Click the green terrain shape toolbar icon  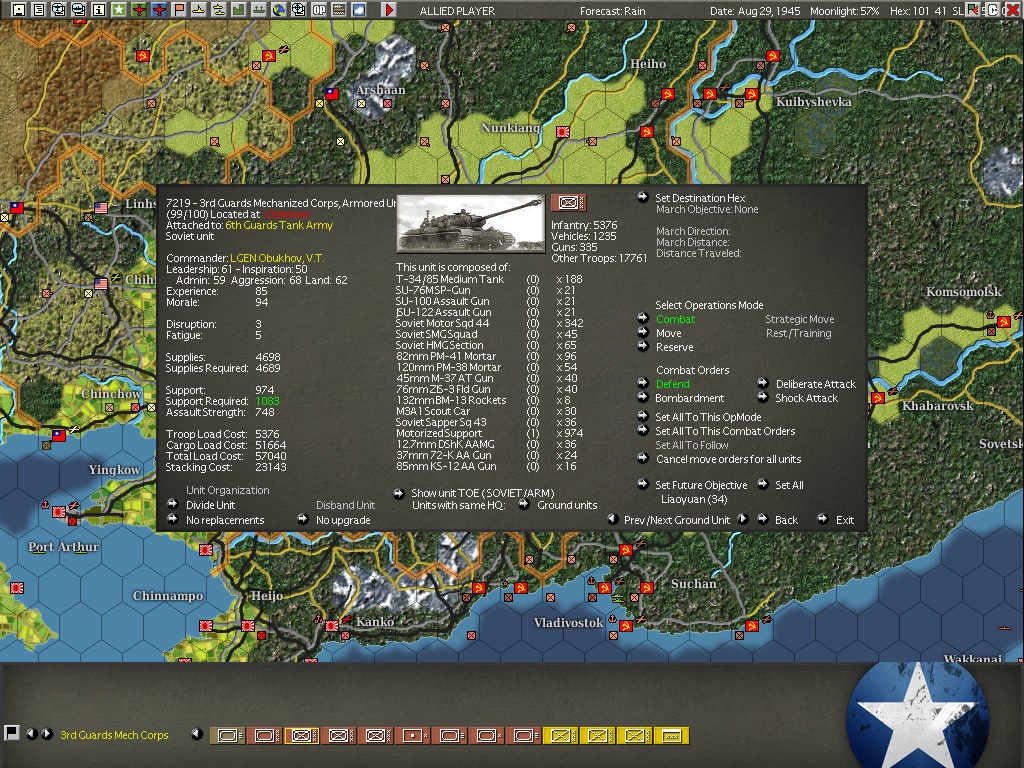tap(238, 10)
